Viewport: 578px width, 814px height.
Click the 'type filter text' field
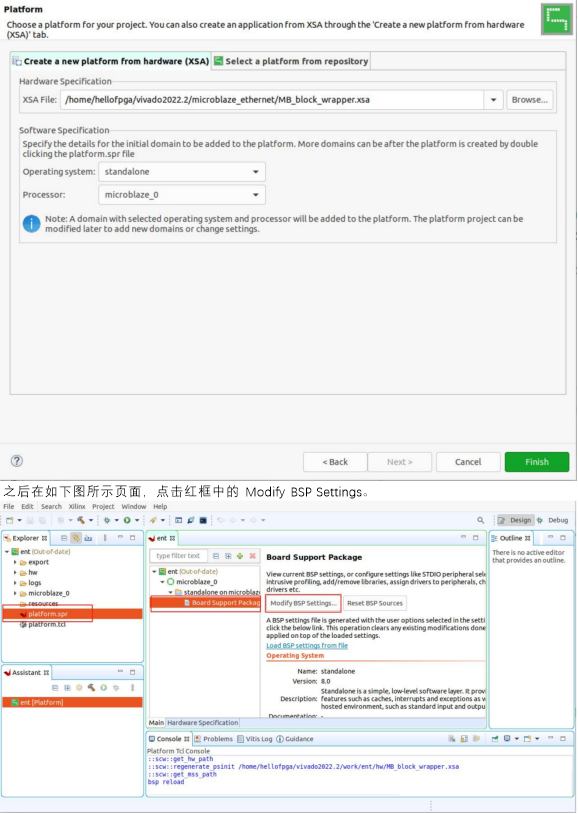179,556
